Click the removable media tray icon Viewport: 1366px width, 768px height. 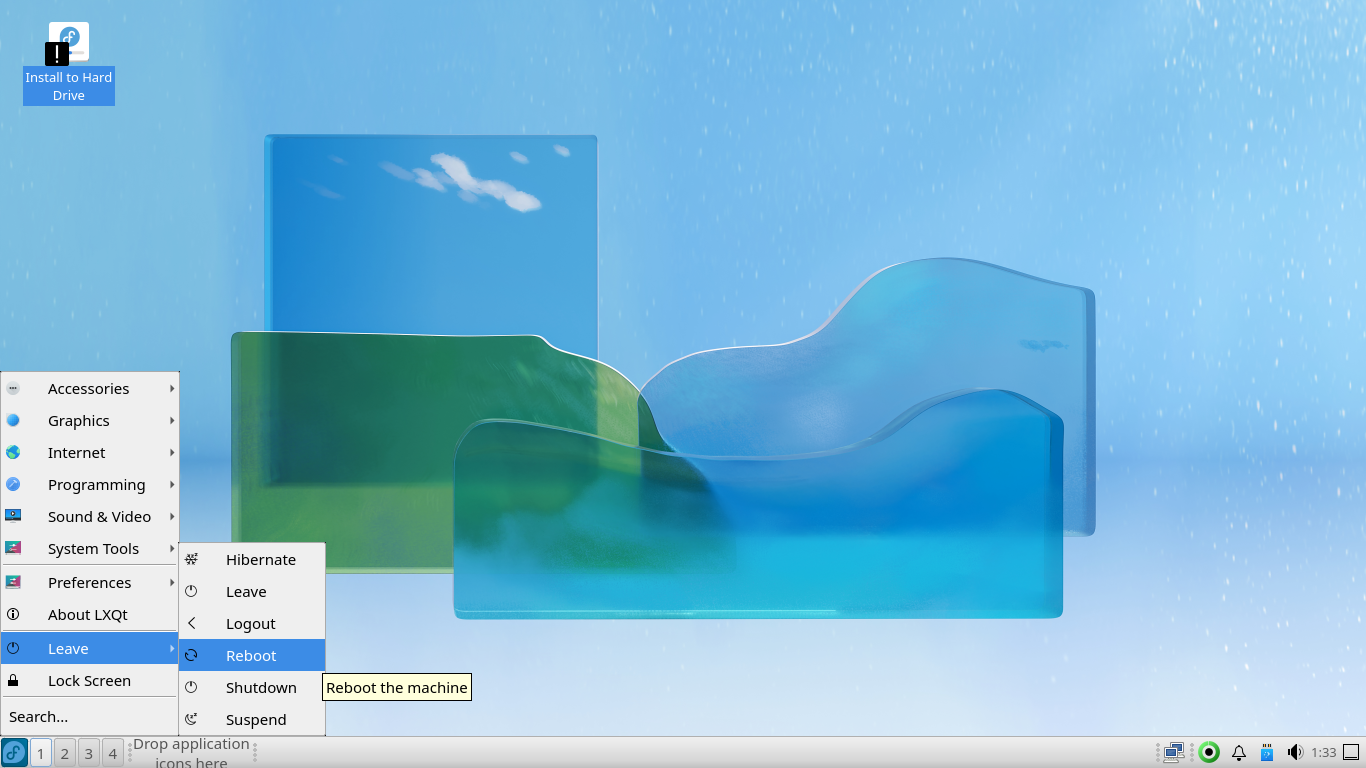coord(1266,752)
